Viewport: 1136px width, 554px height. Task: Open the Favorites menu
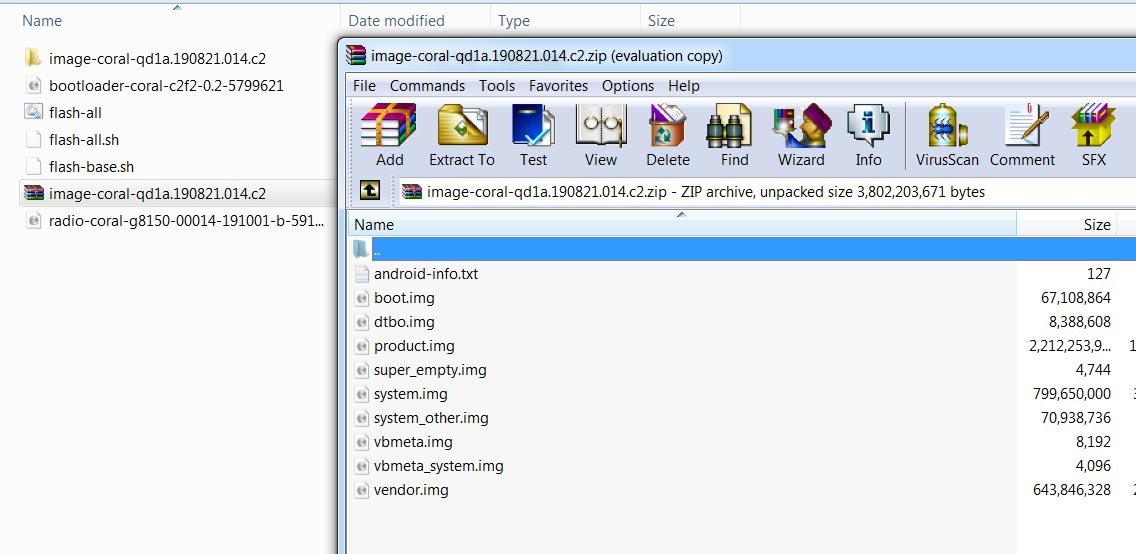pyautogui.click(x=558, y=86)
